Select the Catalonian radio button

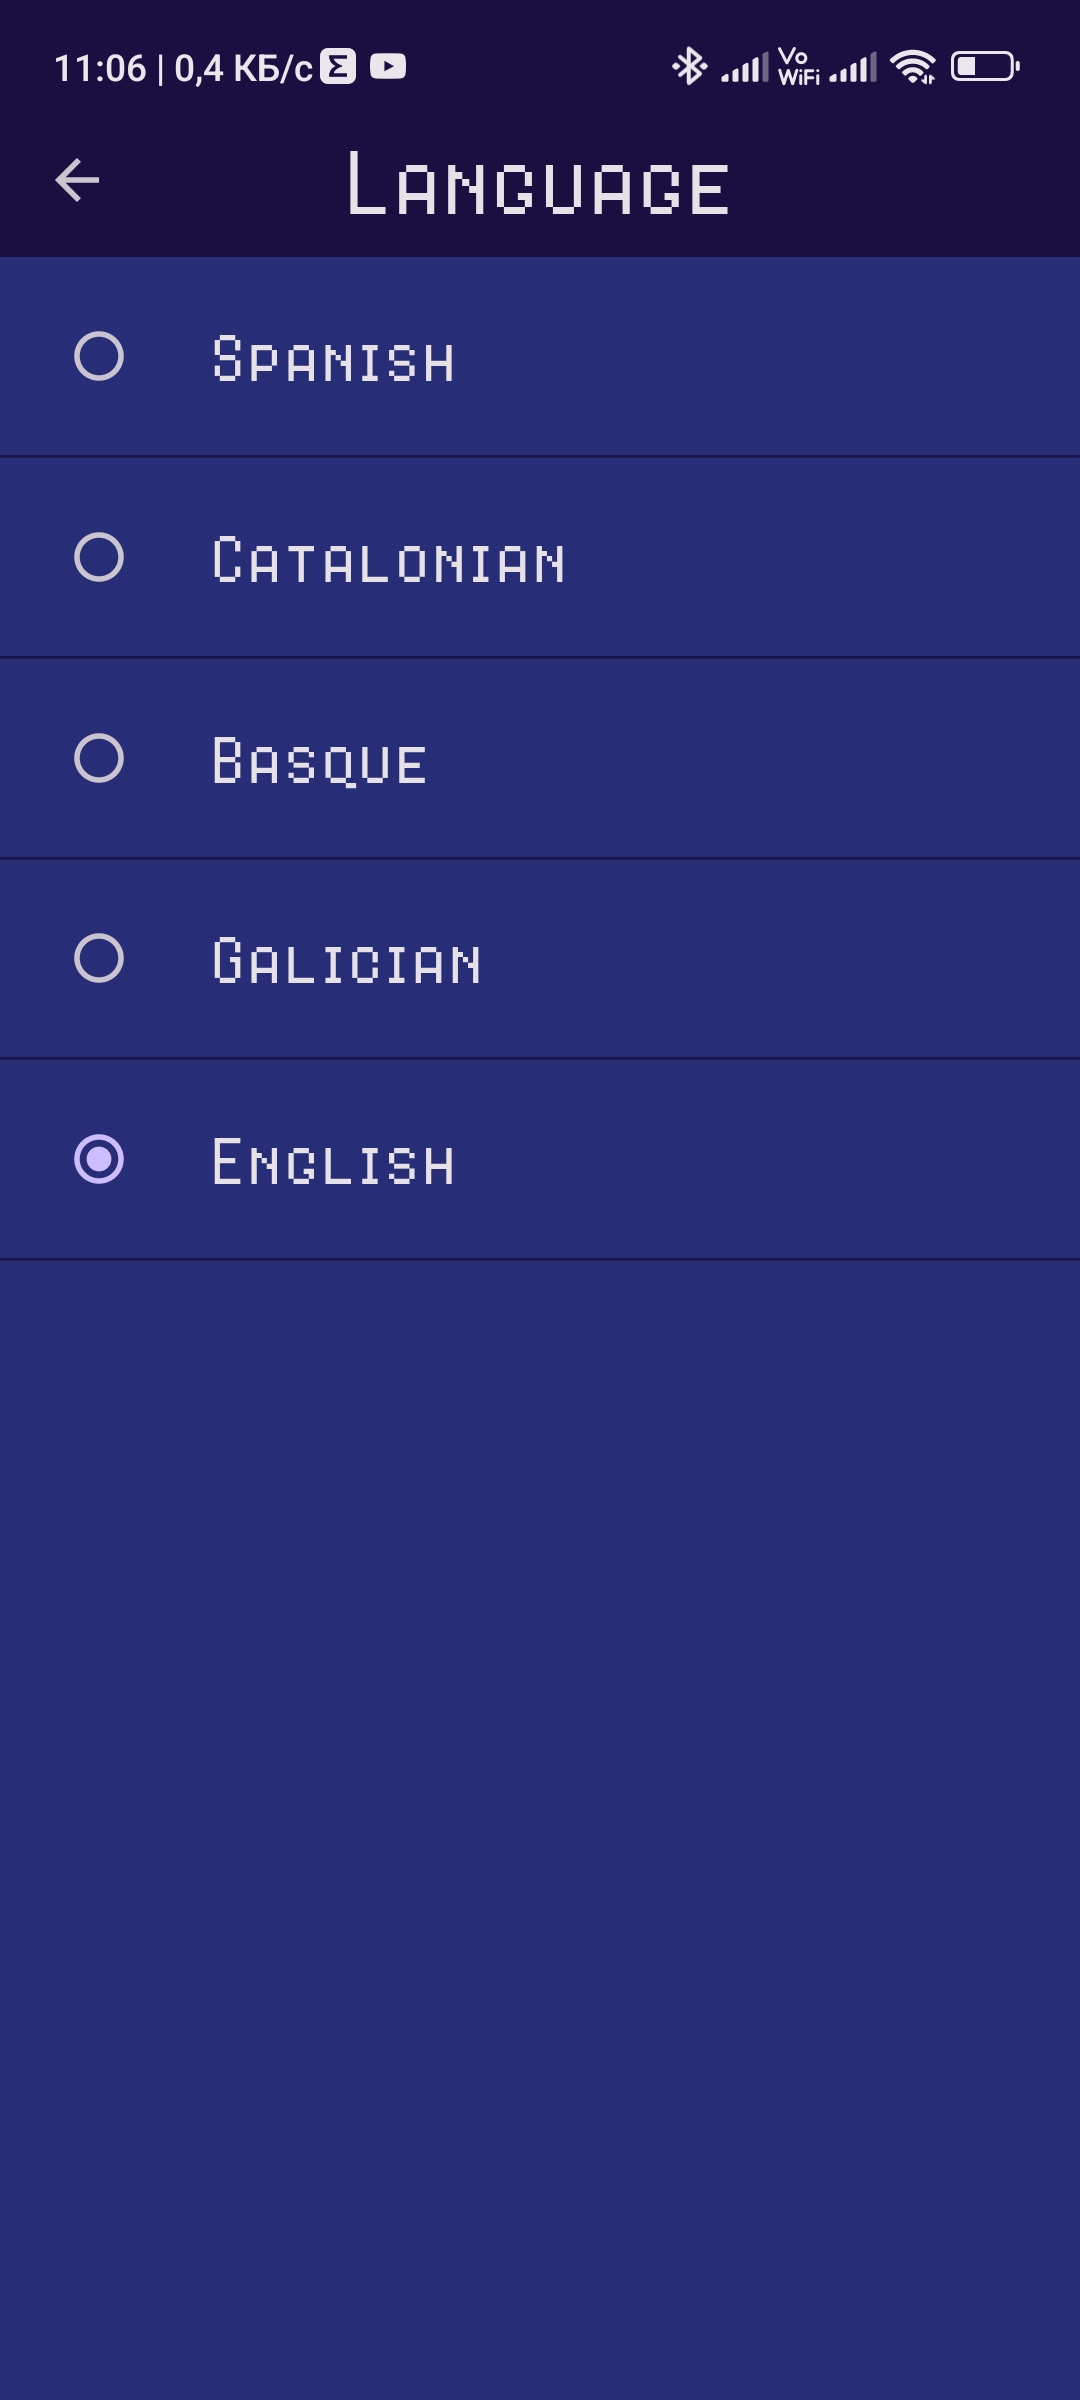click(99, 557)
